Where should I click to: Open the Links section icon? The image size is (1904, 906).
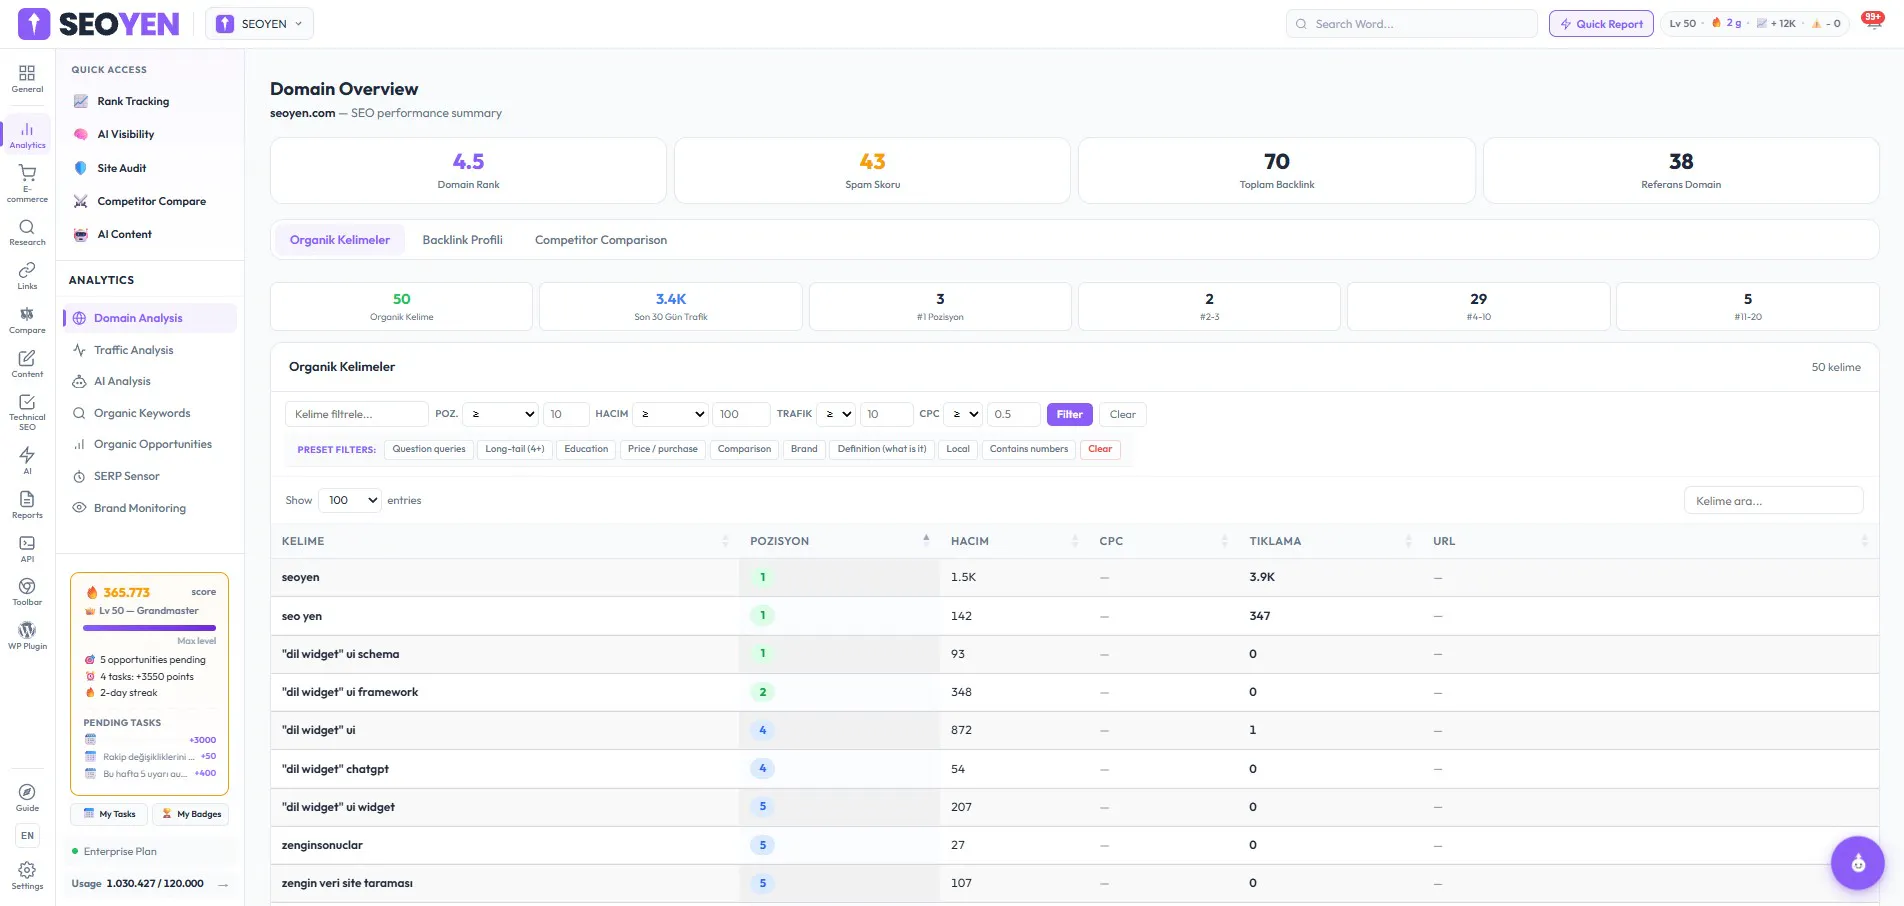pyautogui.click(x=27, y=276)
